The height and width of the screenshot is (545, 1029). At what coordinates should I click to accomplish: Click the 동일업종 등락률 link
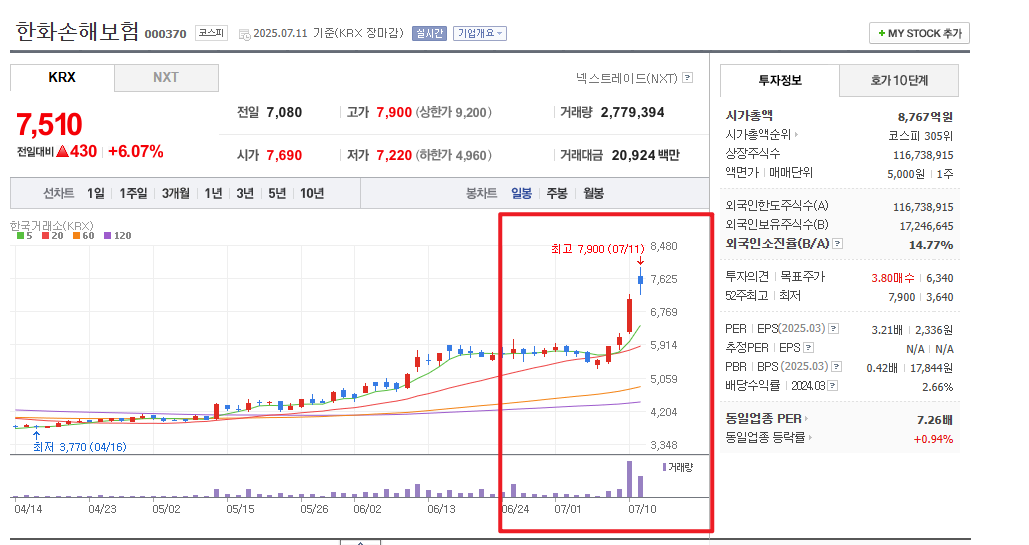(x=765, y=437)
